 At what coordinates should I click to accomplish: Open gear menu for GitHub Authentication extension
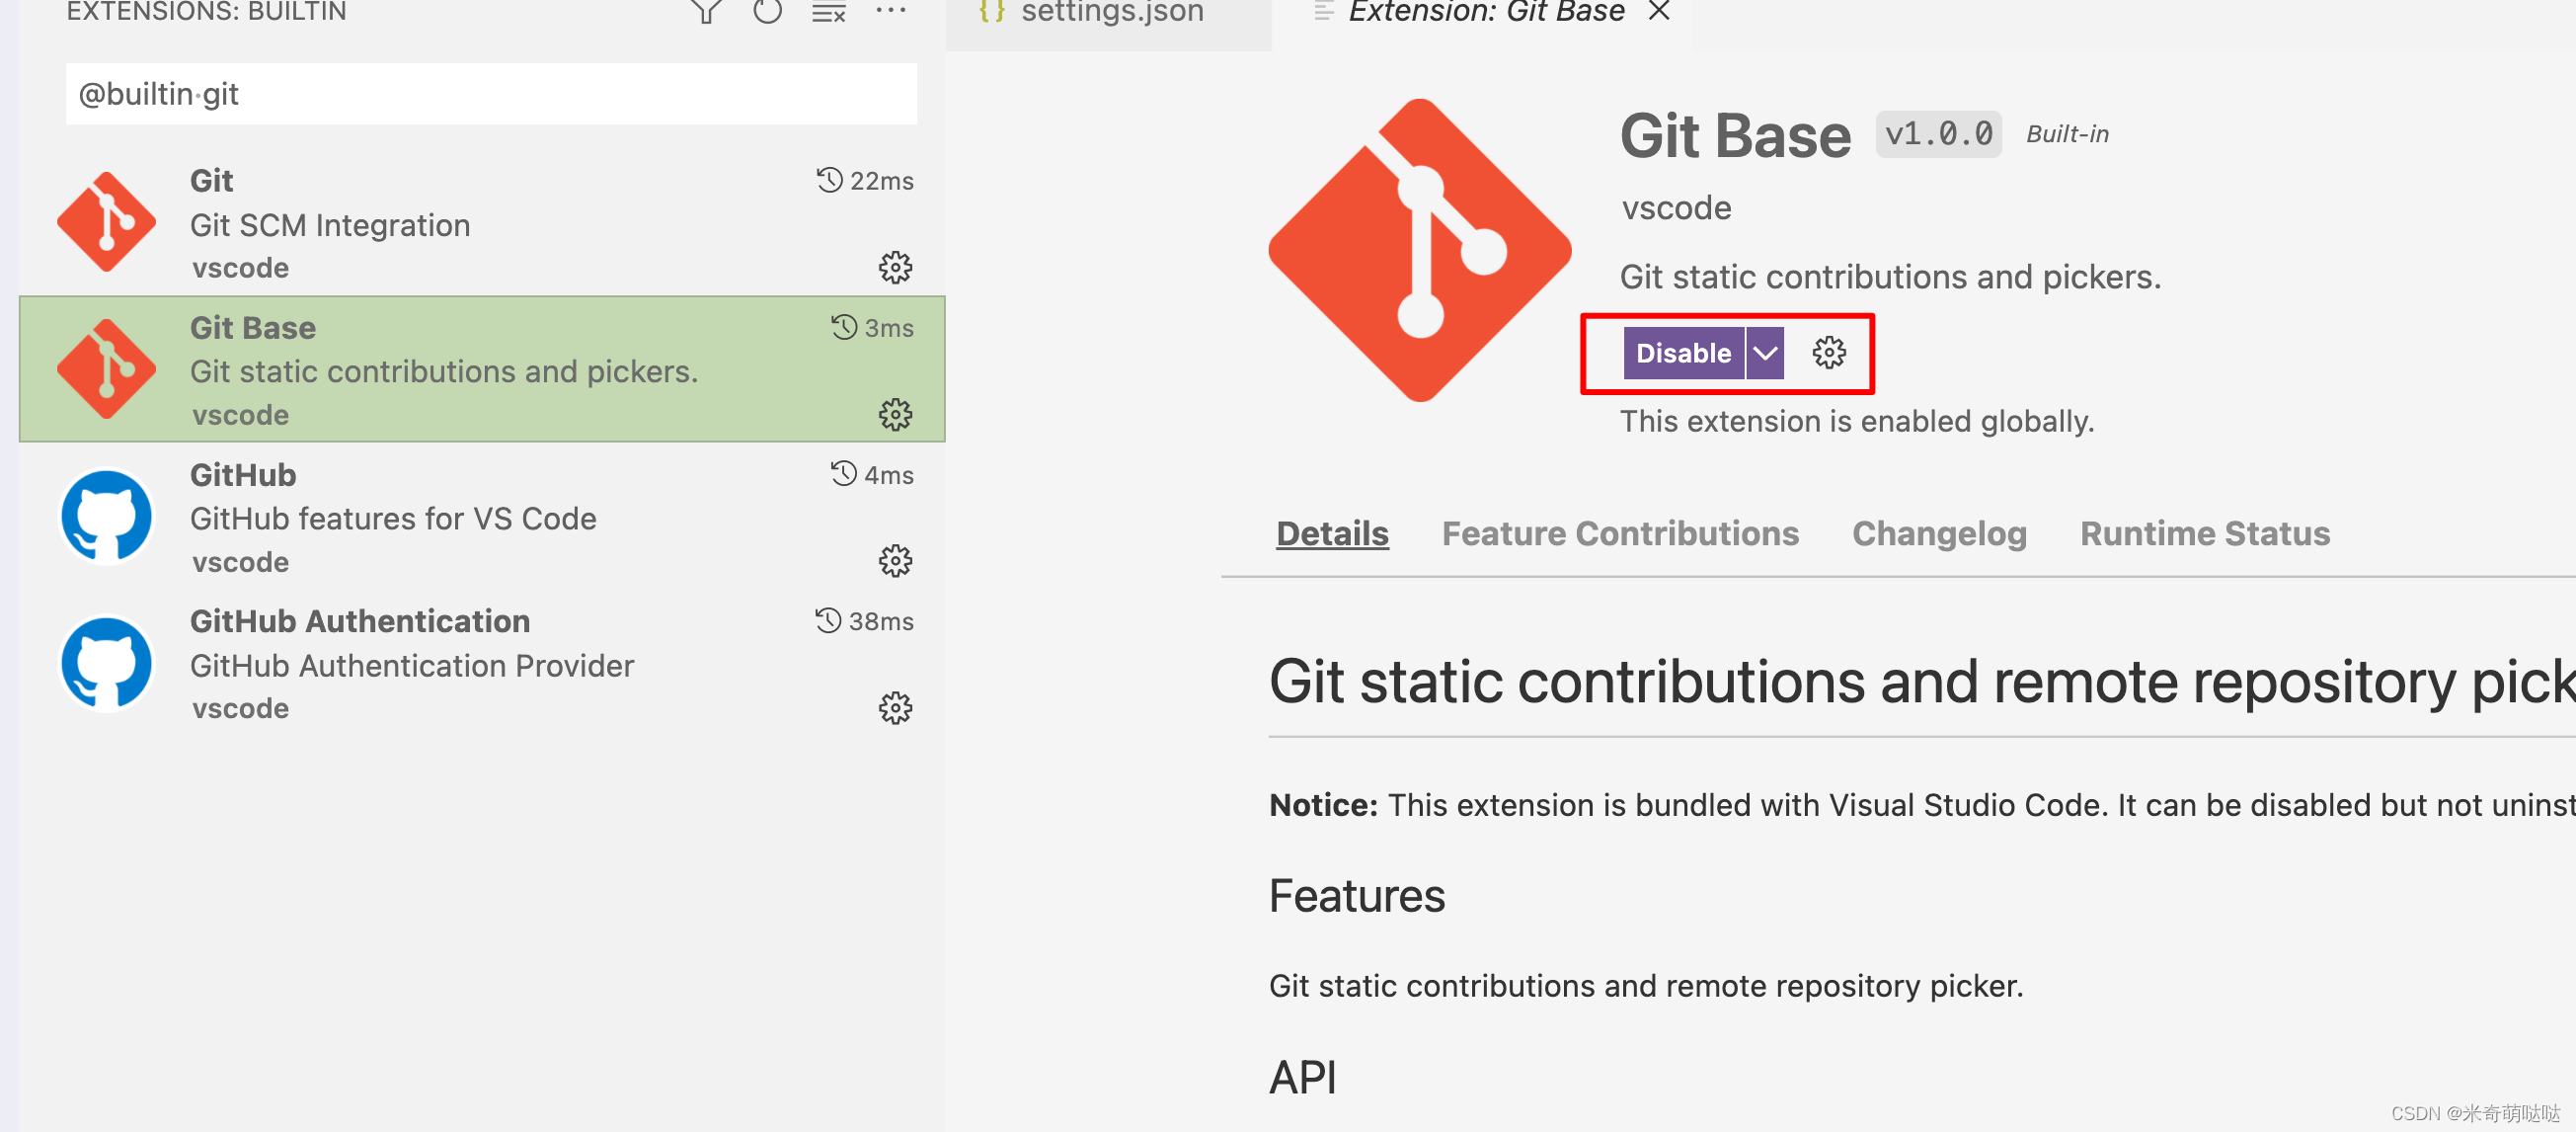pyautogui.click(x=895, y=708)
